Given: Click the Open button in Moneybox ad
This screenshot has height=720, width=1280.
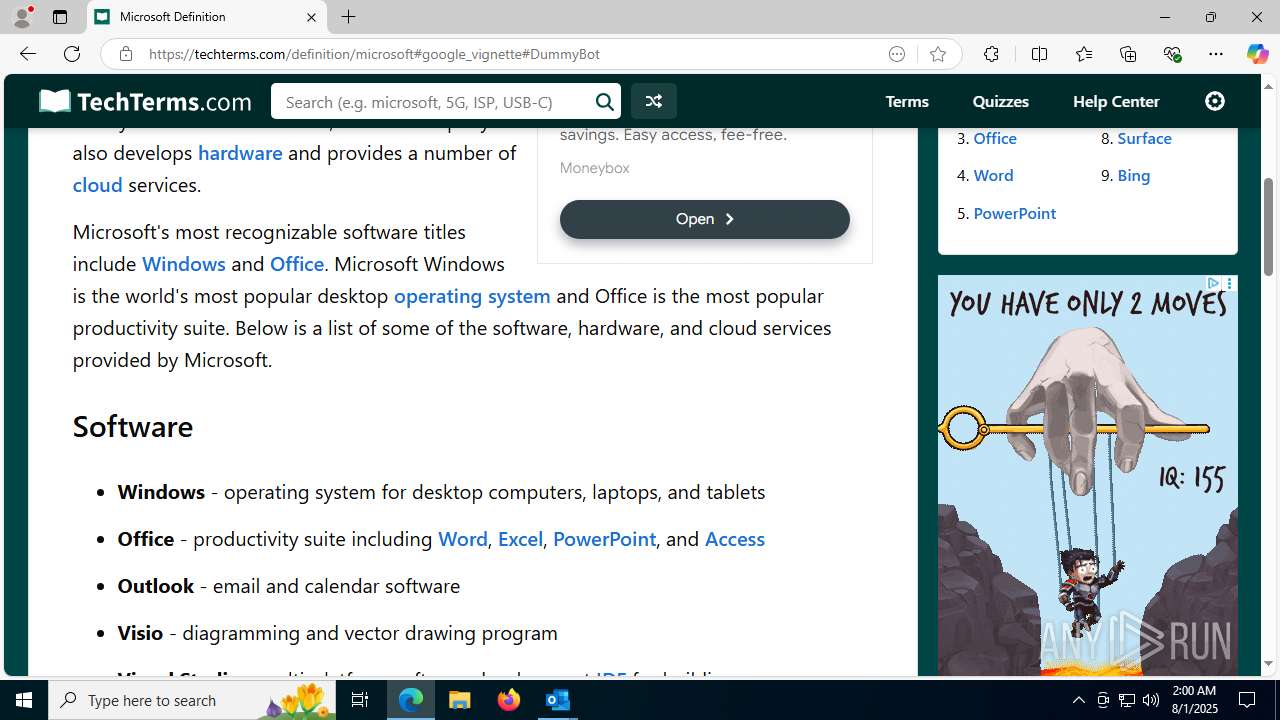Looking at the screenshot, I should (704, 219).
